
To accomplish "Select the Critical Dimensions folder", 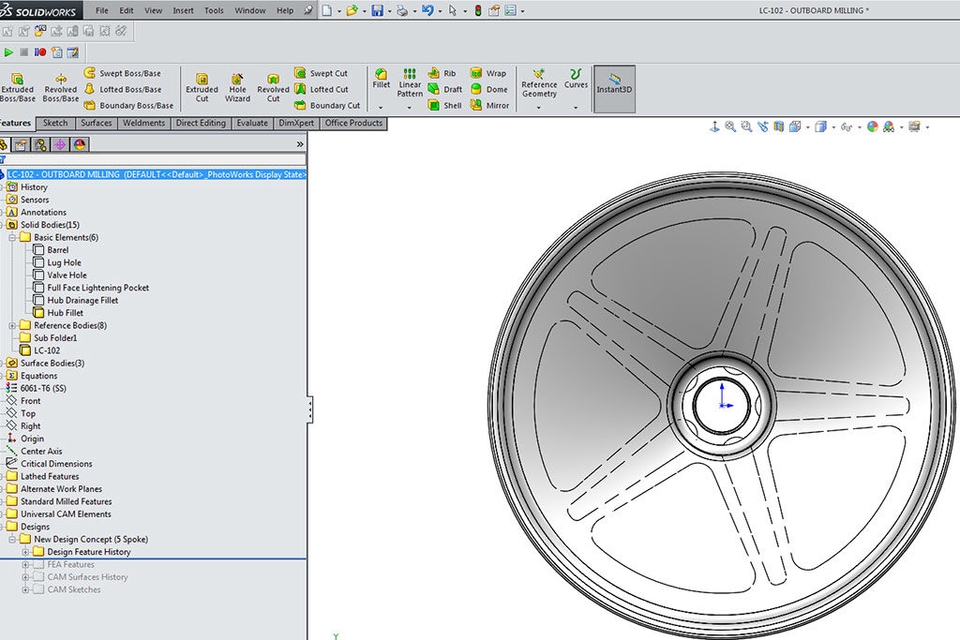I will pos(56,464).
